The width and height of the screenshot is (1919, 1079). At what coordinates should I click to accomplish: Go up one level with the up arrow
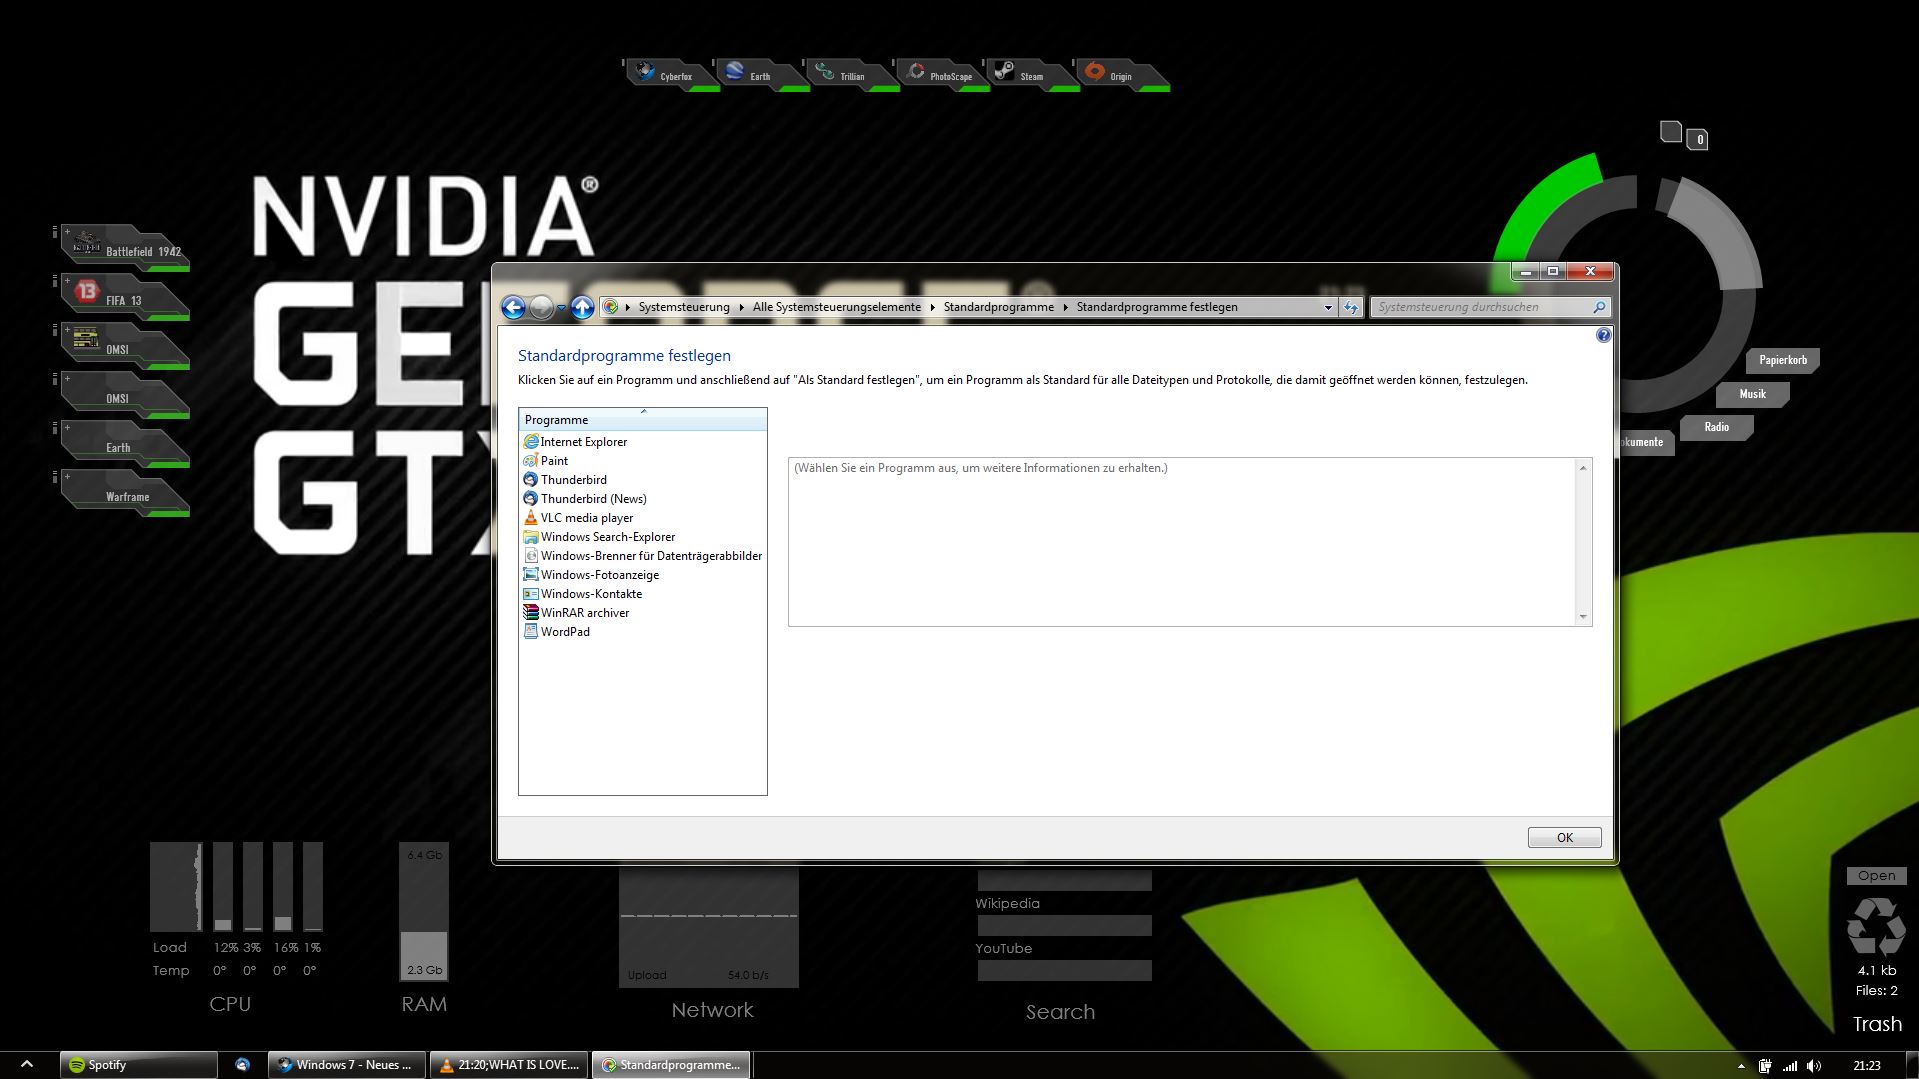[x=582, y=307]
